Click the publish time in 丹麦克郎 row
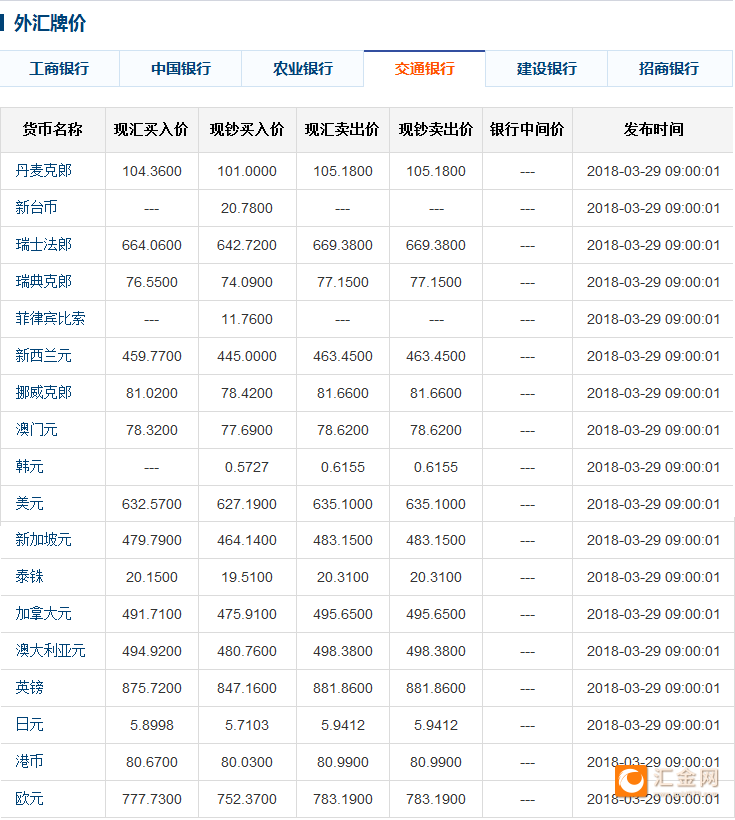This screenshot has width=735, height=820. coord(653,172)
